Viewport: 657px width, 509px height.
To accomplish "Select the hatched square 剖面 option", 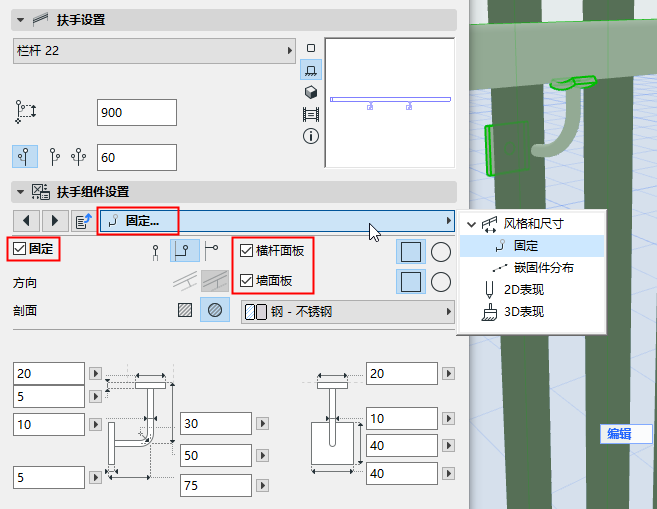I will [x=185, y=310].
